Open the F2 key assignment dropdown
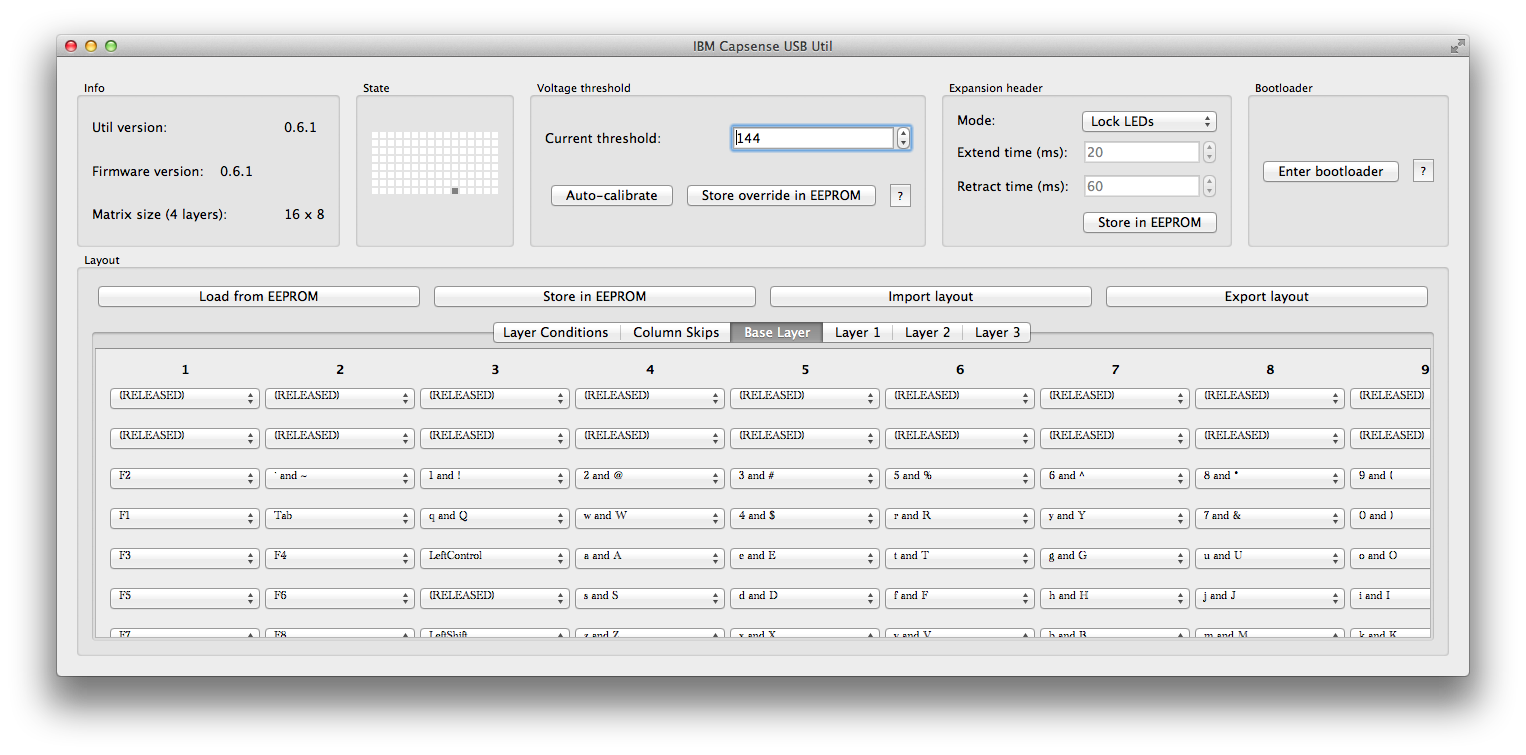The width and height of the screenshot is (1526, 755). pos(184,477)
